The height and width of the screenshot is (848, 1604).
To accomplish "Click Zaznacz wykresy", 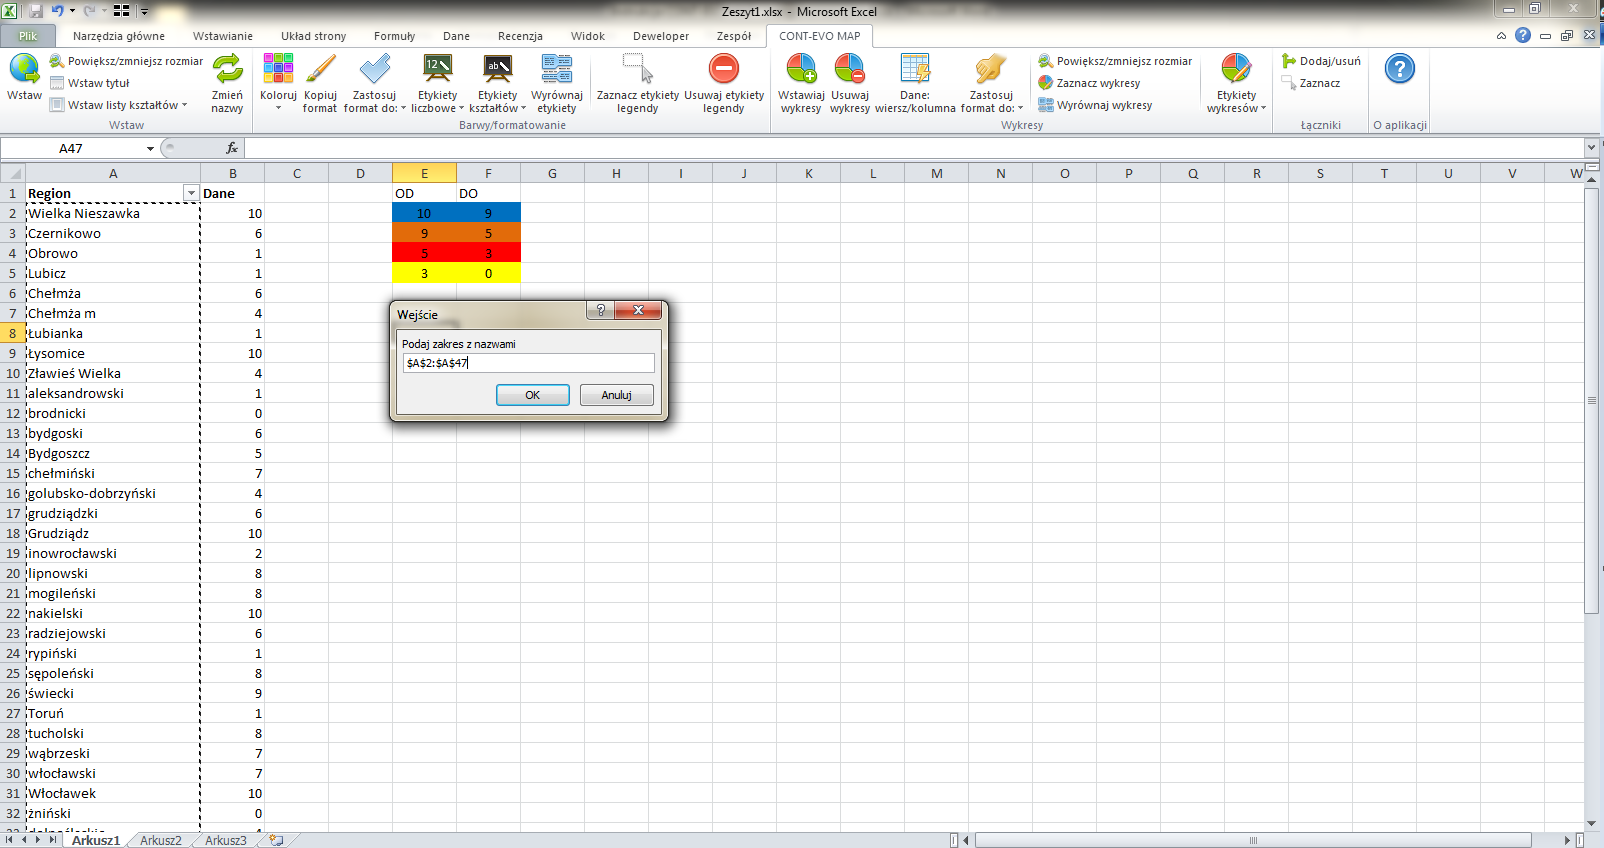I will [x=1089, y=83].
